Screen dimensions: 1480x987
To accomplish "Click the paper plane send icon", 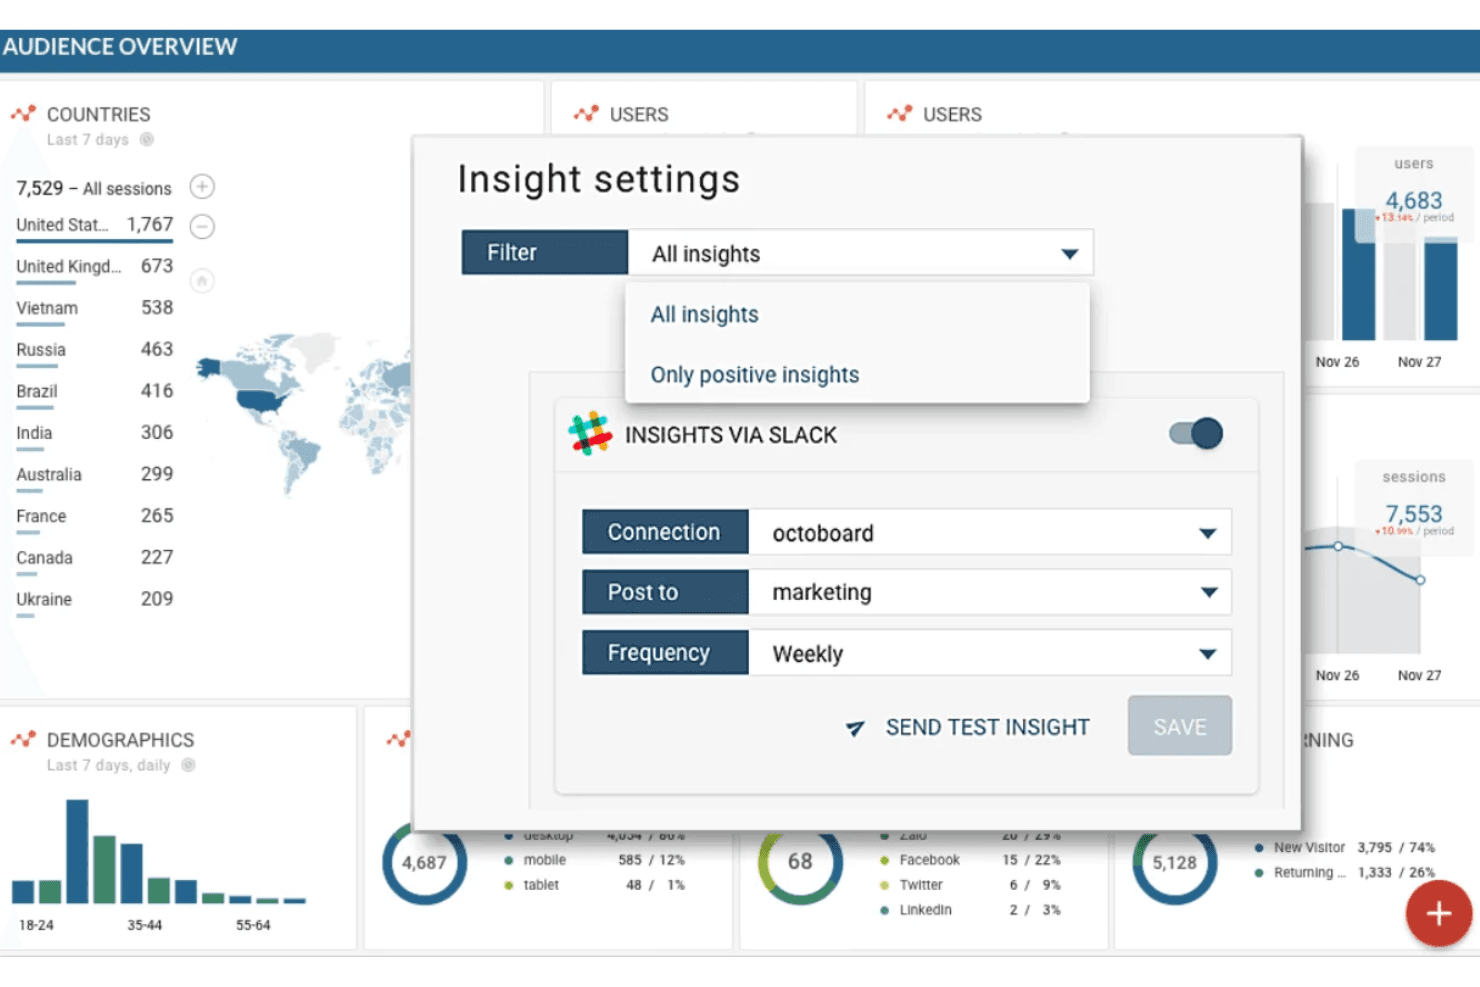I will pyautogui.click(x=855, y=728).
